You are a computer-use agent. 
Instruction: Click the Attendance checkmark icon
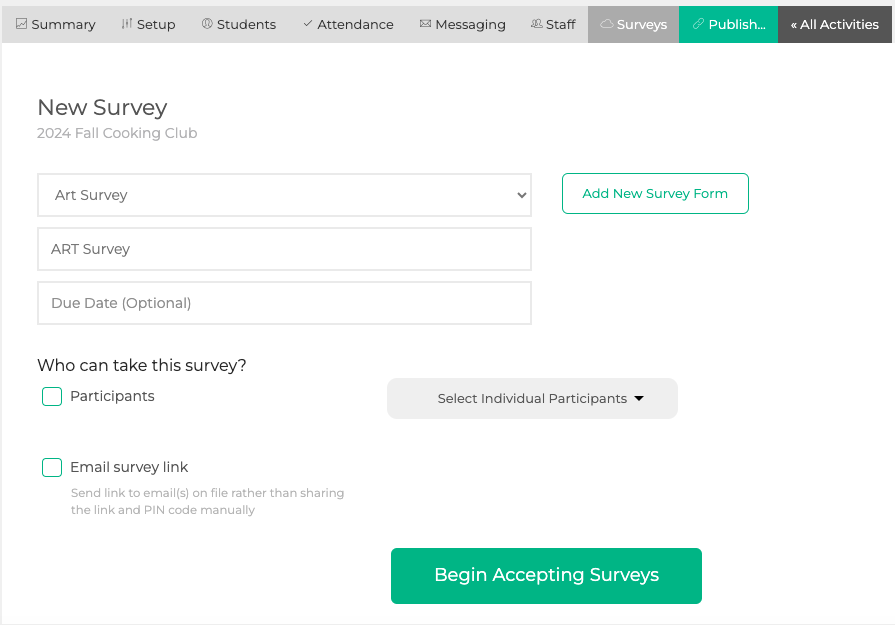[x=308, y=24]
